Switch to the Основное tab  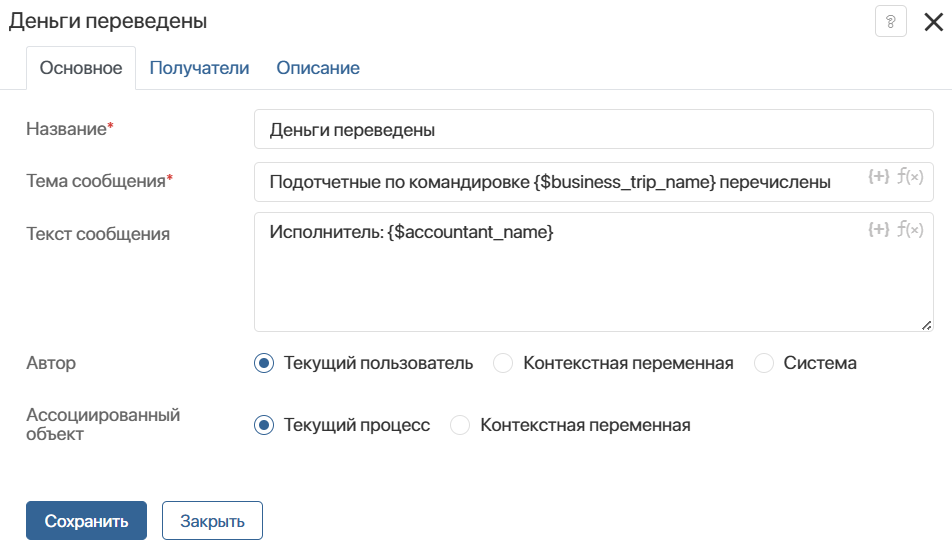(81, 68)
